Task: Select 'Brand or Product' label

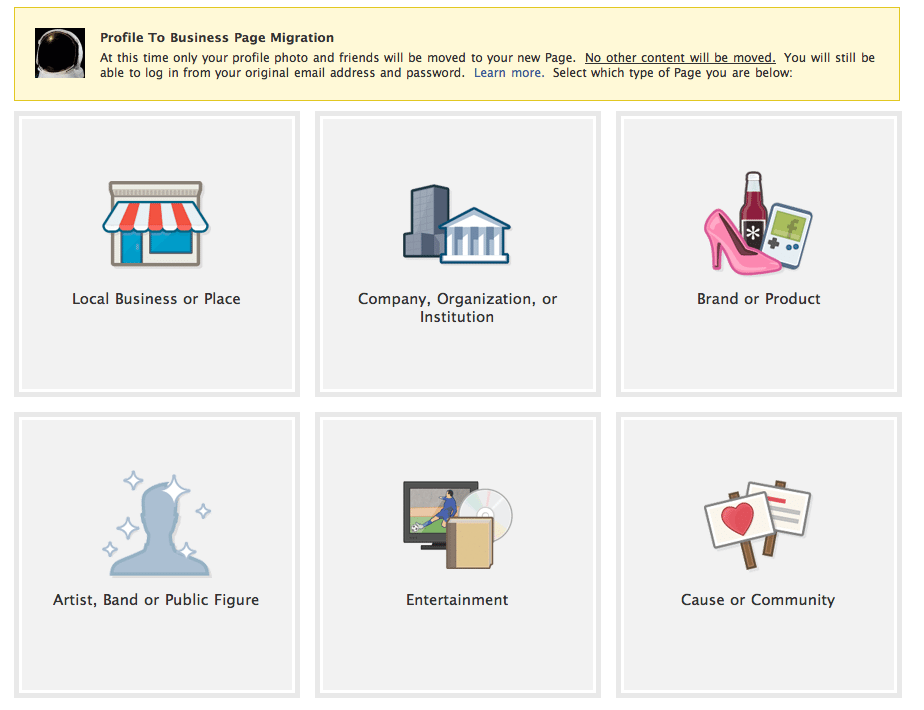Action: [x=758, y=299]
